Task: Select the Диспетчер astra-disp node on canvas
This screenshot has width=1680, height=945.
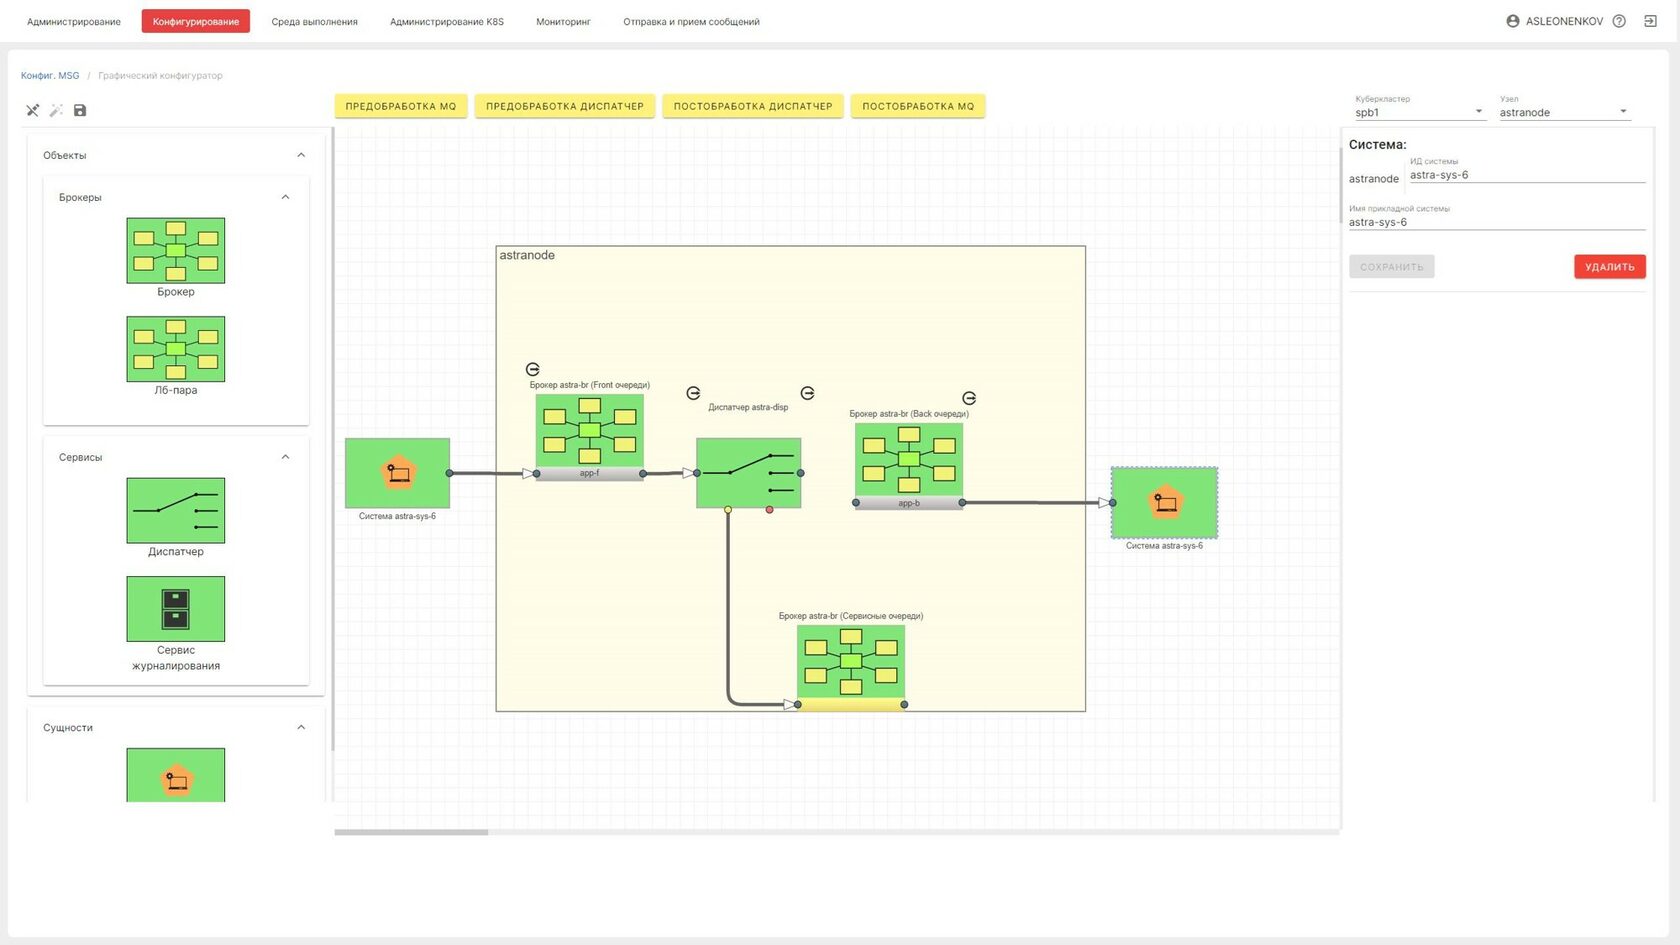Action: pyautogui.click(x=749, y=473)
